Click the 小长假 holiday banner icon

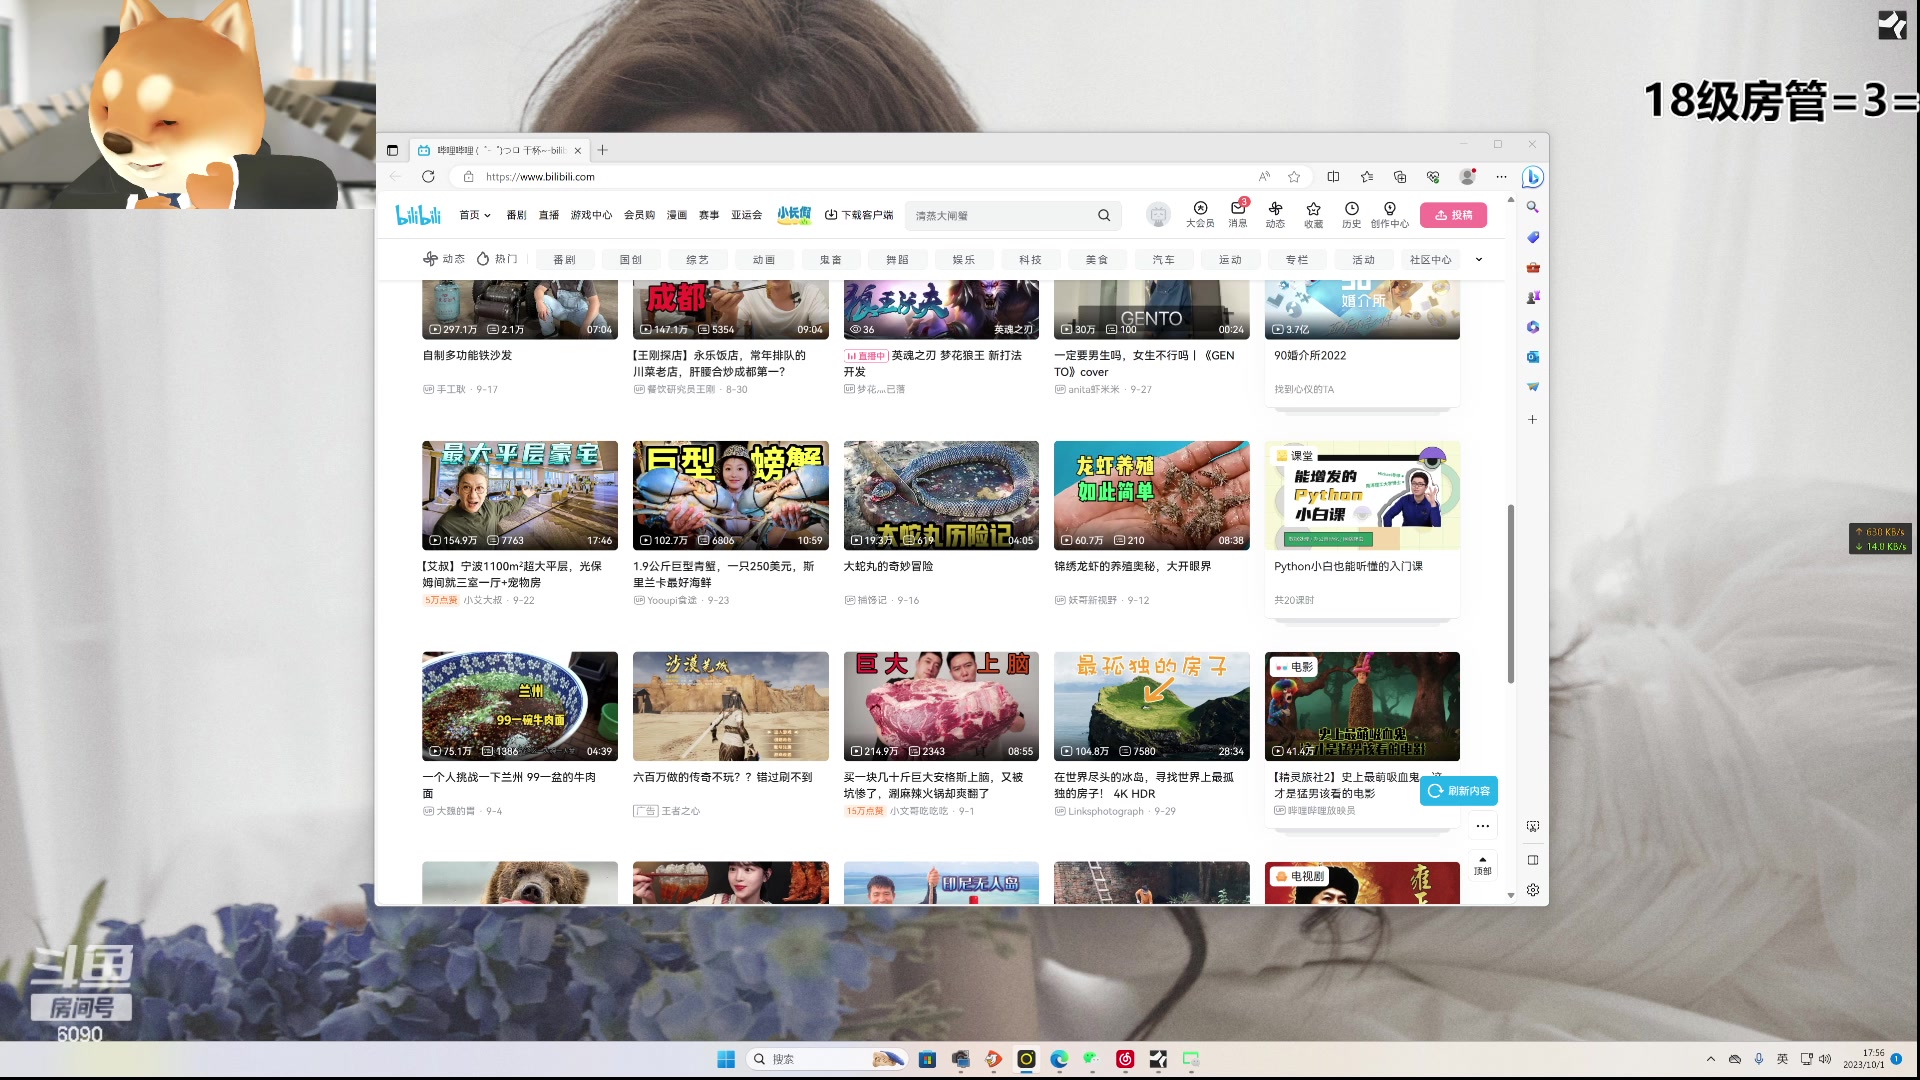[x=794, y=214]
